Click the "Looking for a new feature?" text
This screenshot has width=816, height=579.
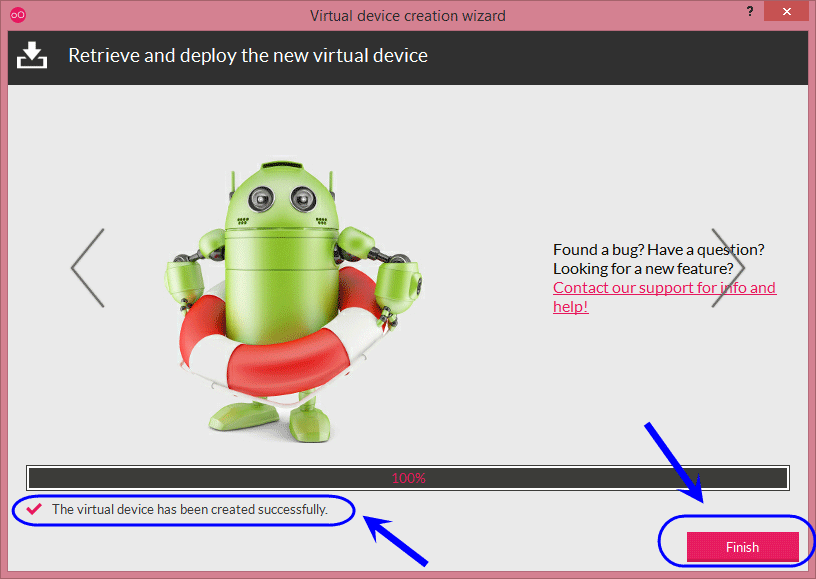[643, 269]
